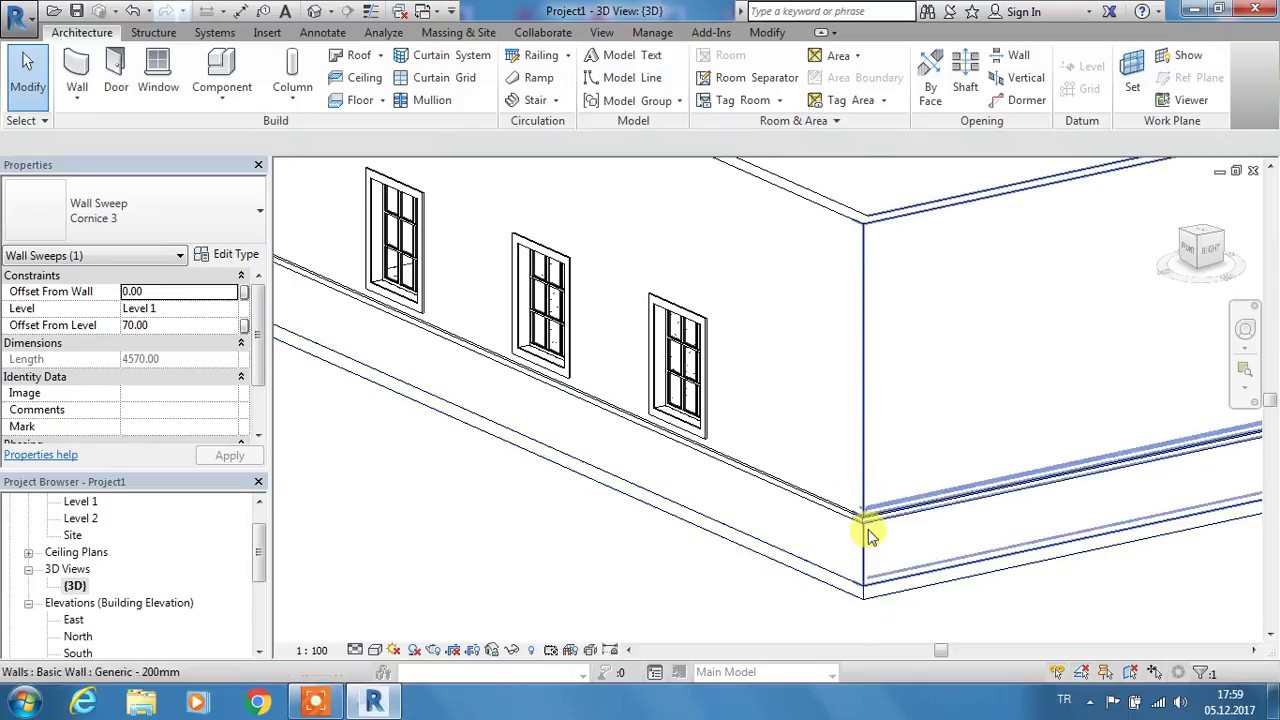This screenshot has width=1280, height=720.
Task: Select the Door tool
Action: coord(116,73)
